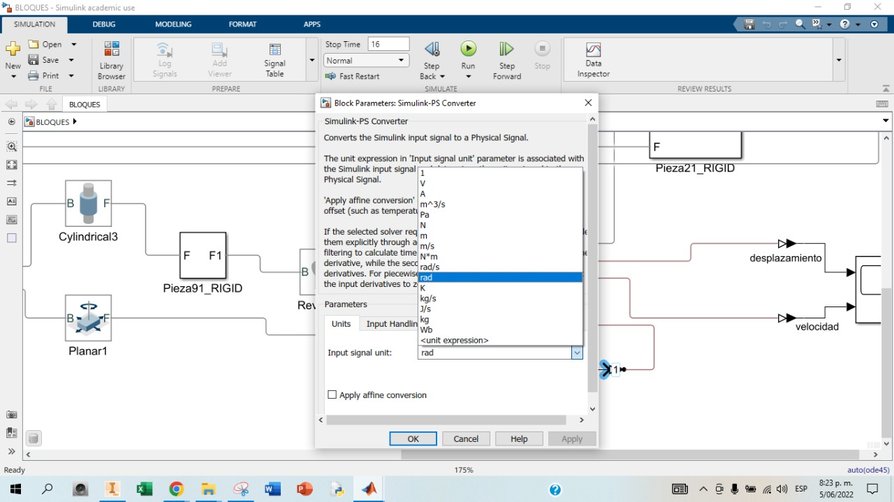The height and width of the screenshot is (502, 894).
Task: Select the Pieza21_RIGID subsystem block
Action: (696, 145)
